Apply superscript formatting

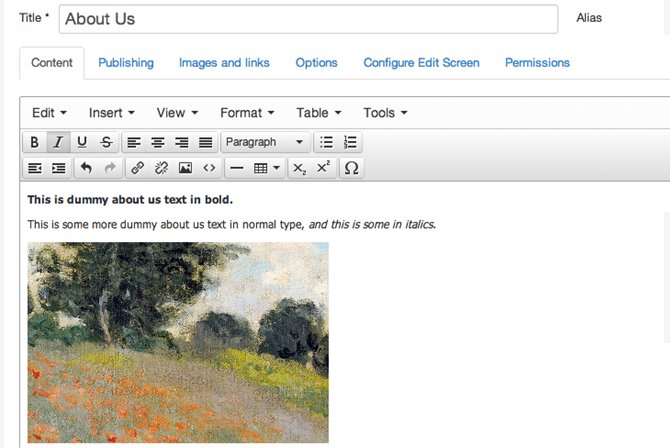(323, 168)
